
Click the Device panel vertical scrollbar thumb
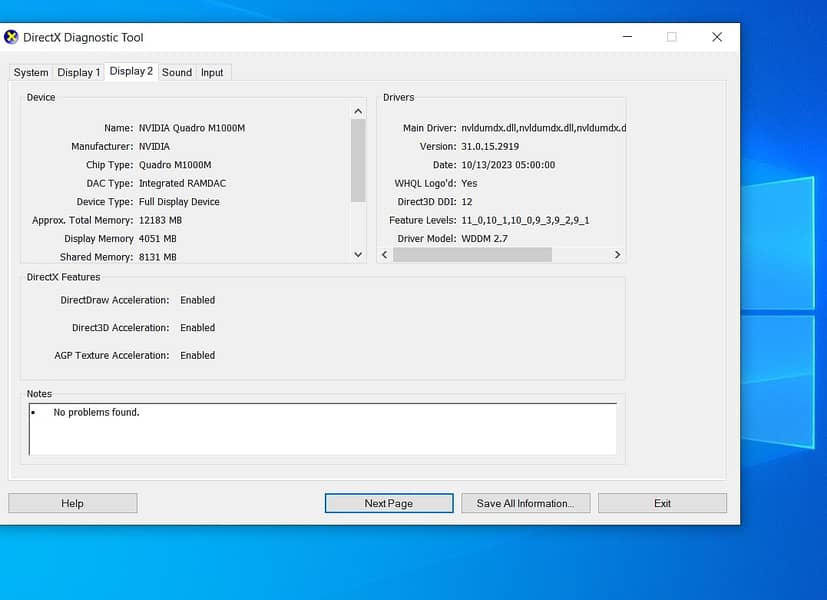click(x=358, y=160)
